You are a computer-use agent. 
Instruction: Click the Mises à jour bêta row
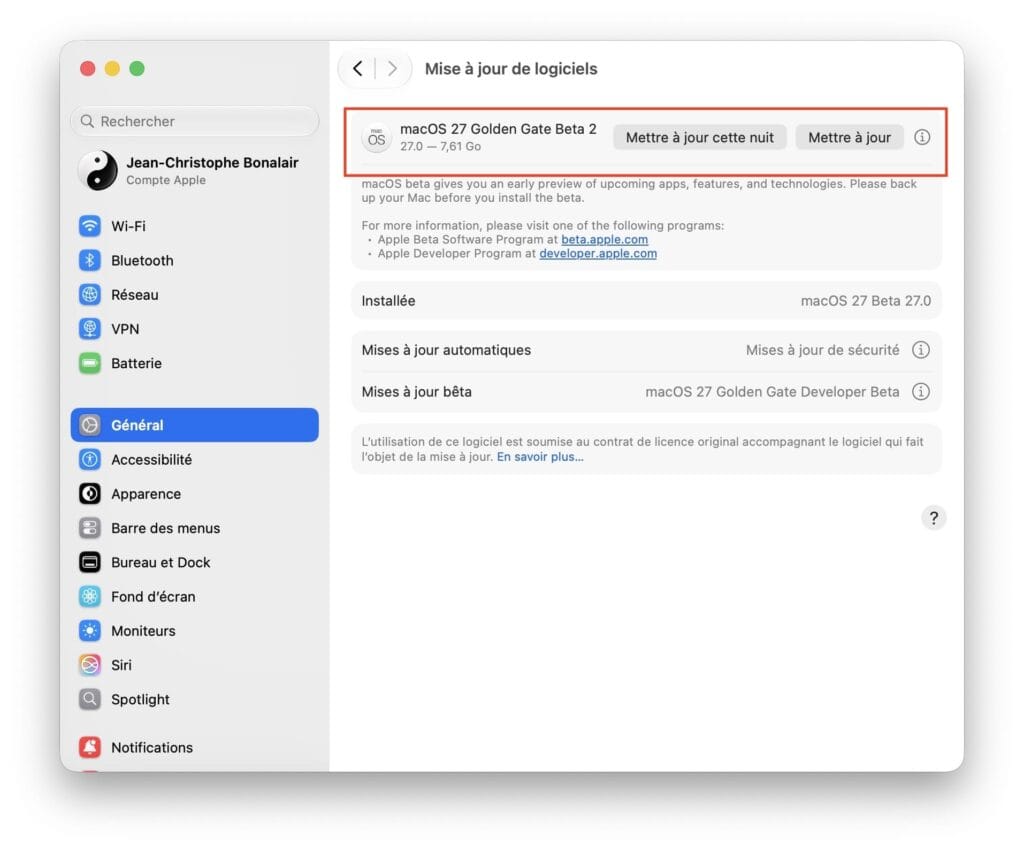pyautogui.click(x=647, y=392)
